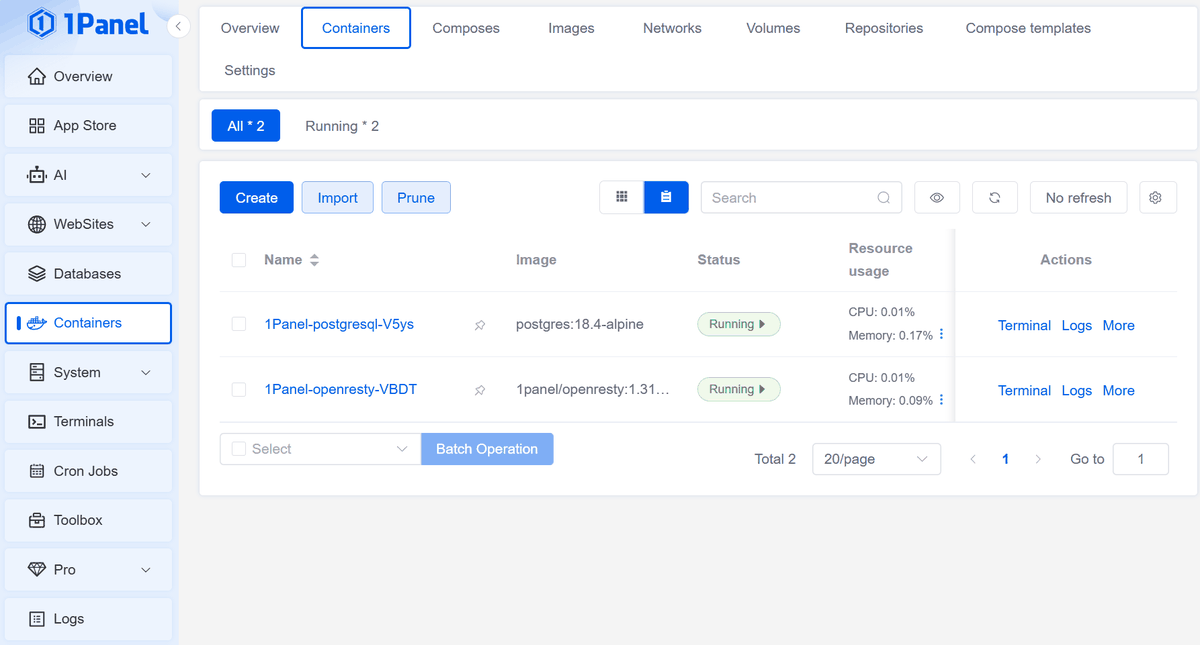The image size is (1200, 645).
Task: Click the Create button
Action: click(x=257, y=198)
